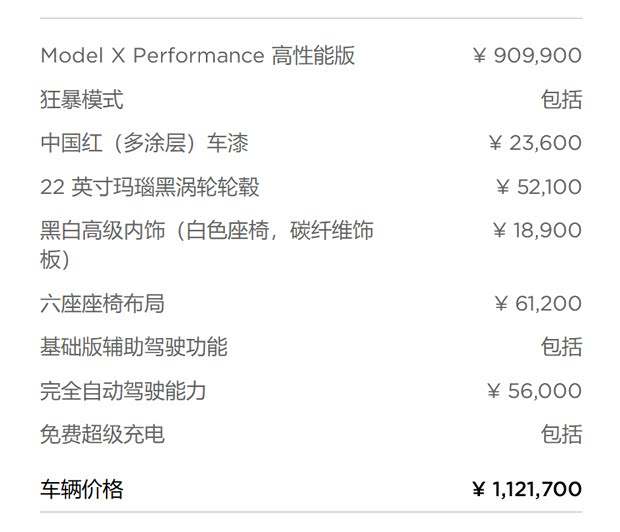The width and height of the screenshot is (620, 532).
Task: Select the bold 车辆价格 total label
Action: pos(82,489)
